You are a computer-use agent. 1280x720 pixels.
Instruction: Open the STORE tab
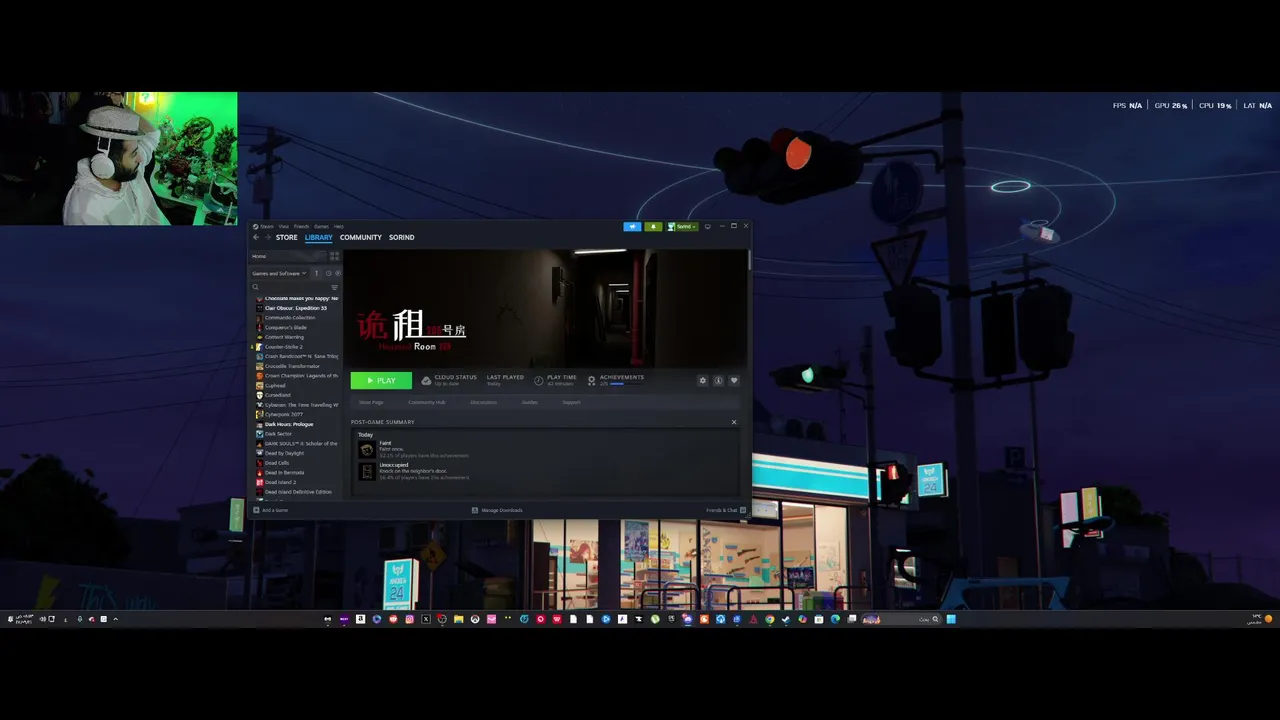pos(287,237)
